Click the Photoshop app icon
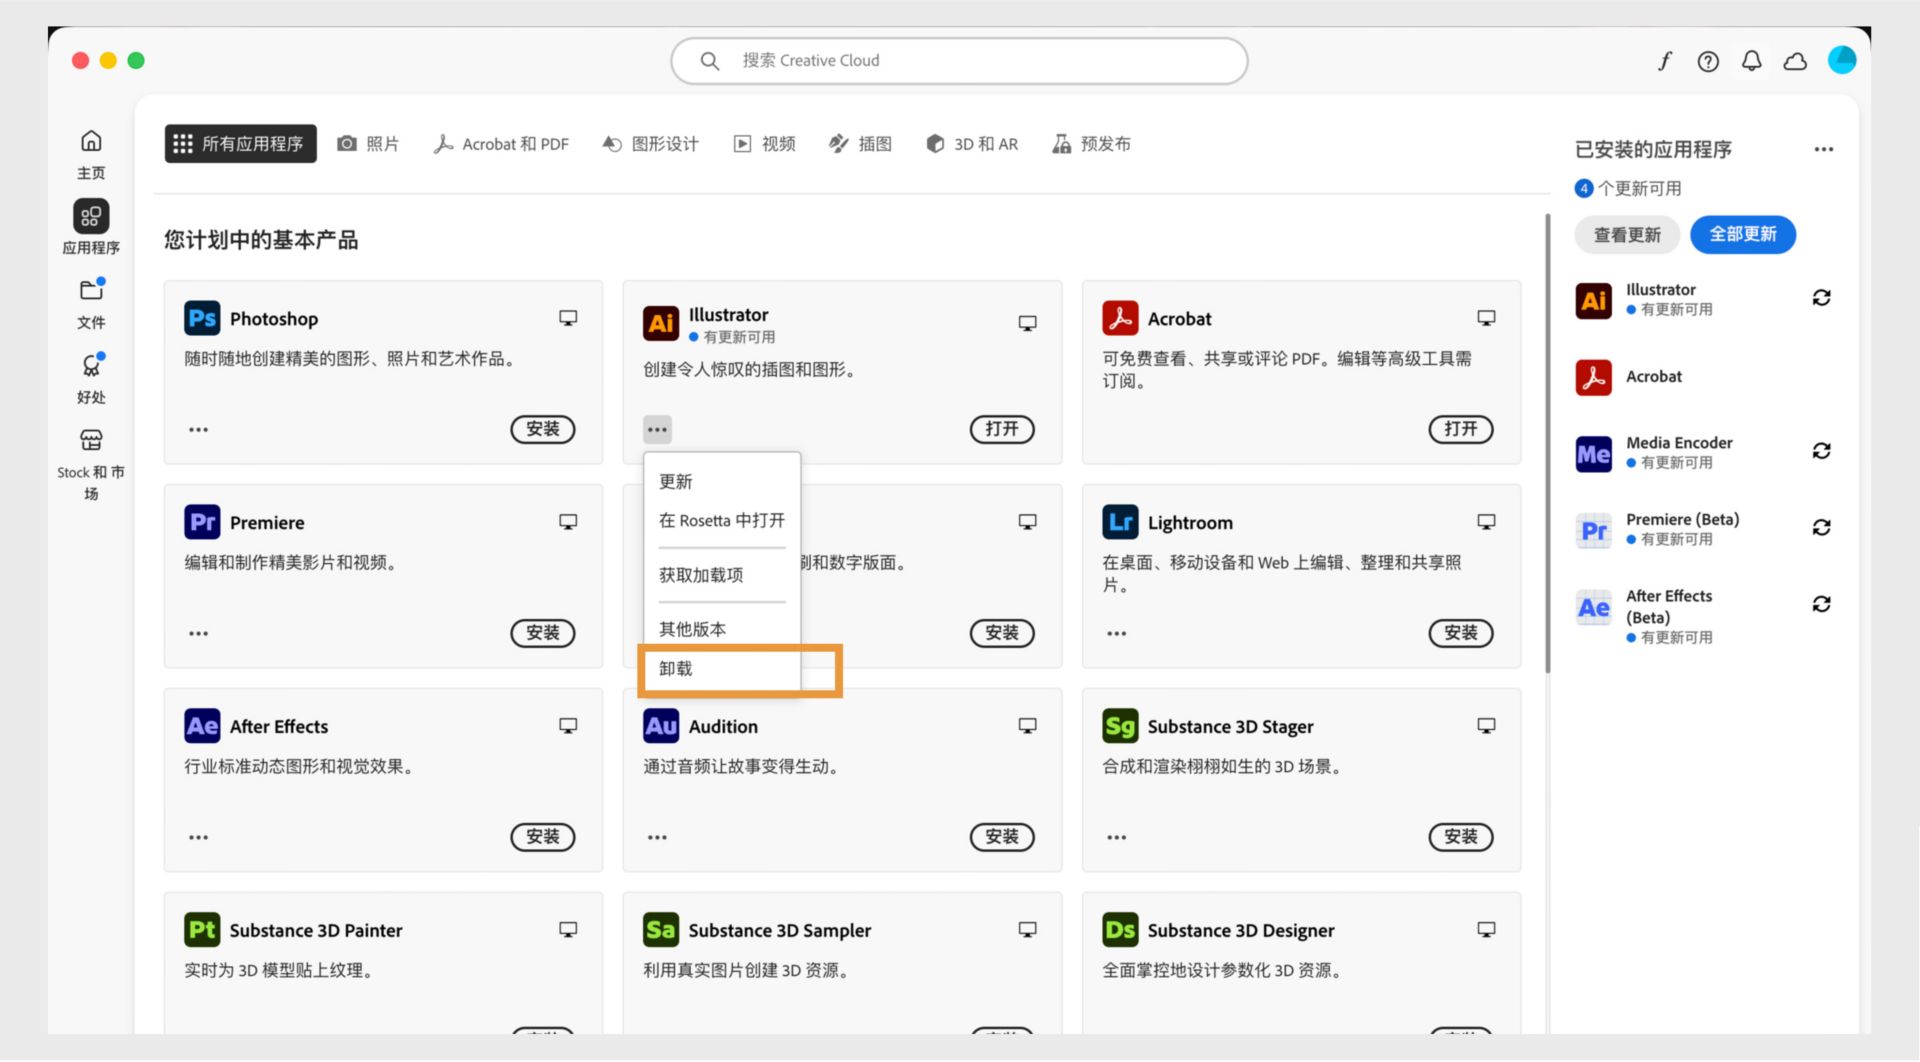The height and width of the screenshot is (1062, 1920). (x=202, y=318)
